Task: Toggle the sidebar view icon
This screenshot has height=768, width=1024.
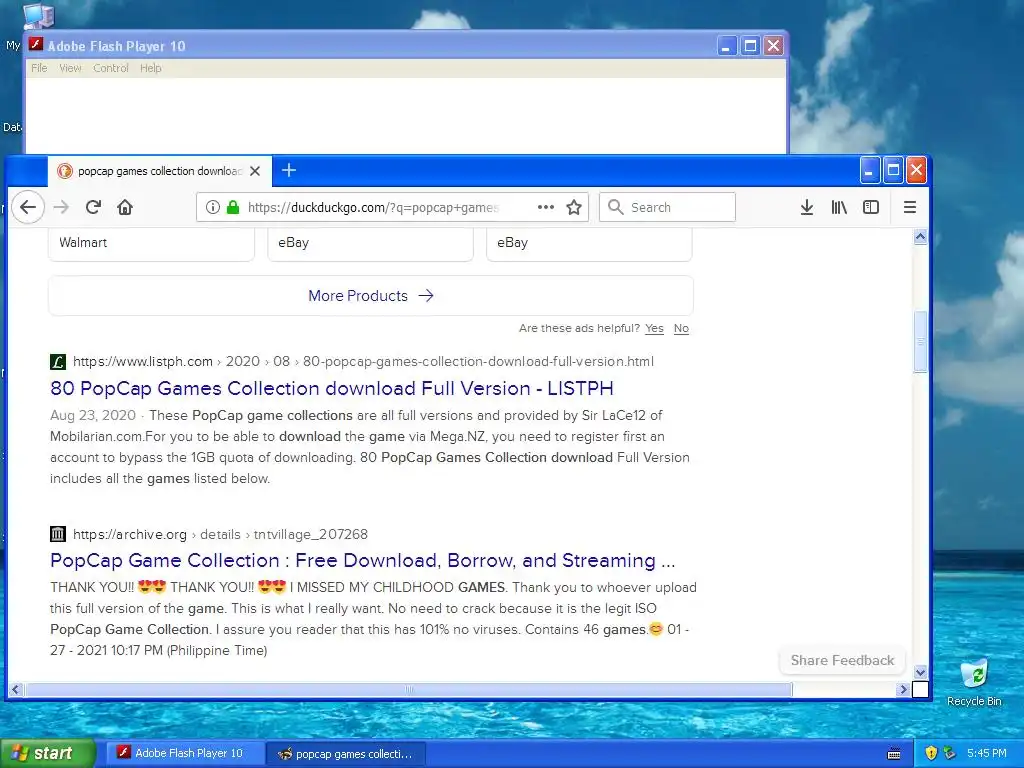Action: tap(871, 207)
